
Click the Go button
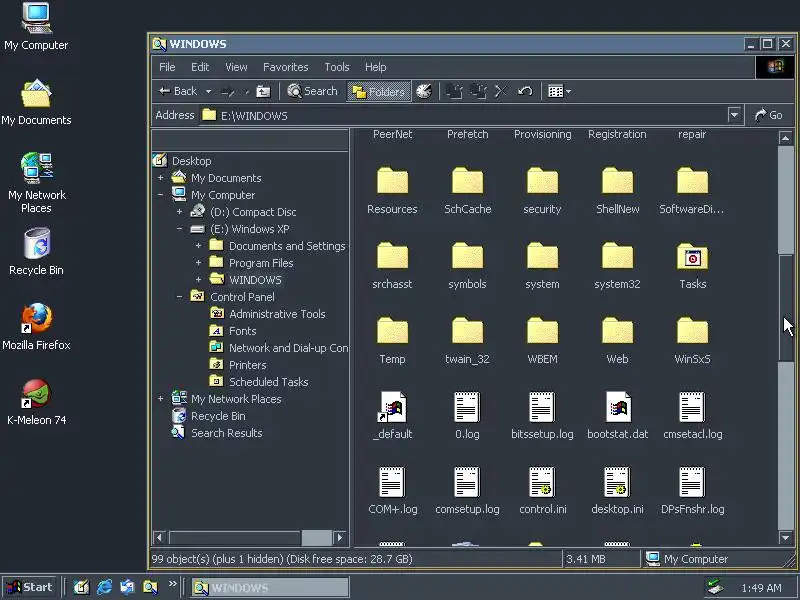[x=769, y=115]
